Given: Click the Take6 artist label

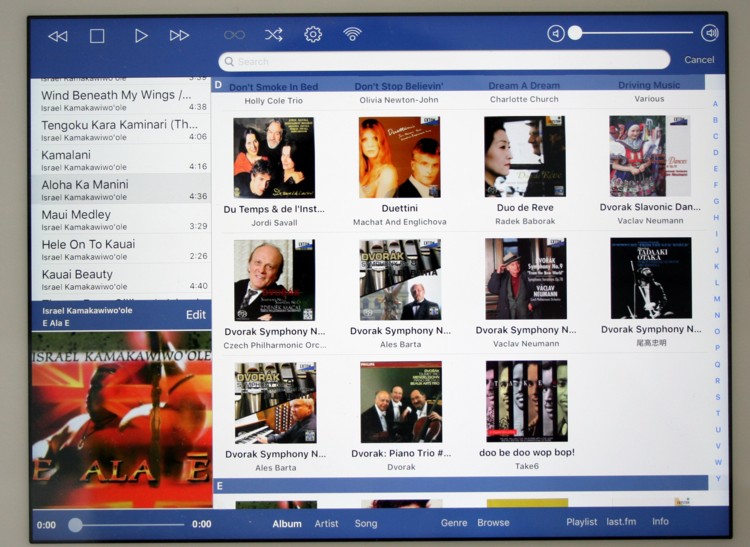Looking at the screenshot, I should point(527,466).
